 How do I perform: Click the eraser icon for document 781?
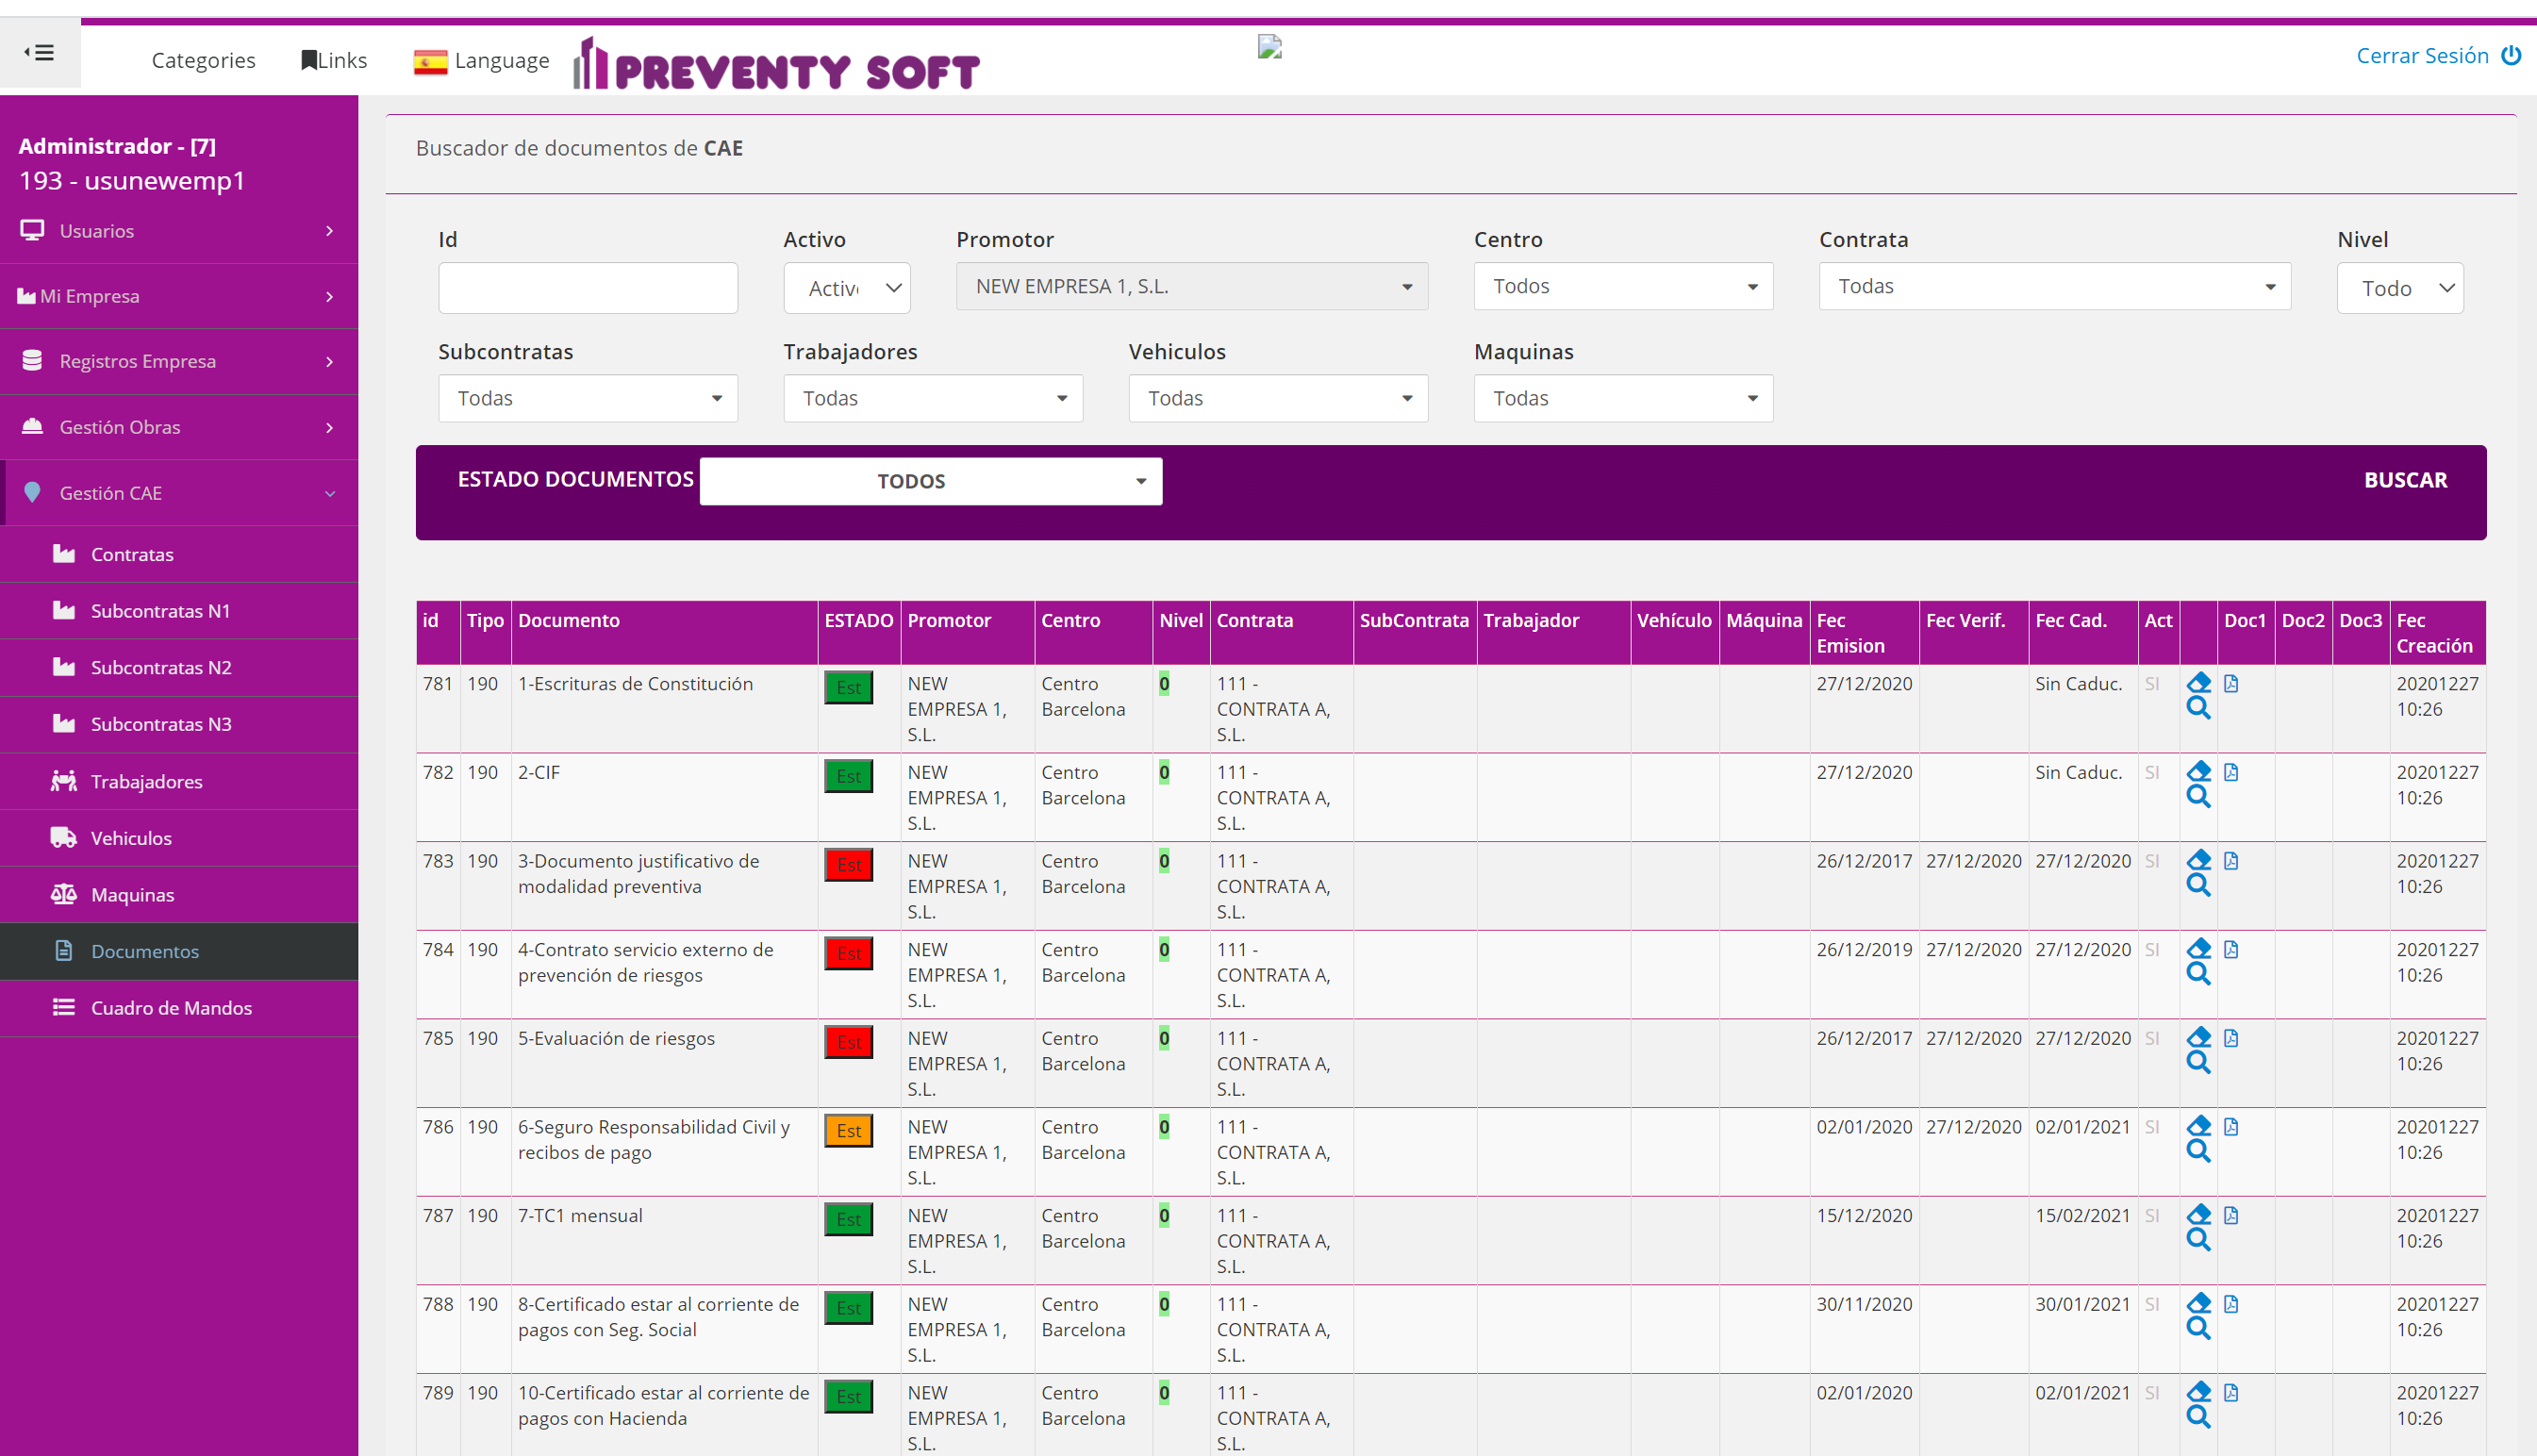[2198, 683]
